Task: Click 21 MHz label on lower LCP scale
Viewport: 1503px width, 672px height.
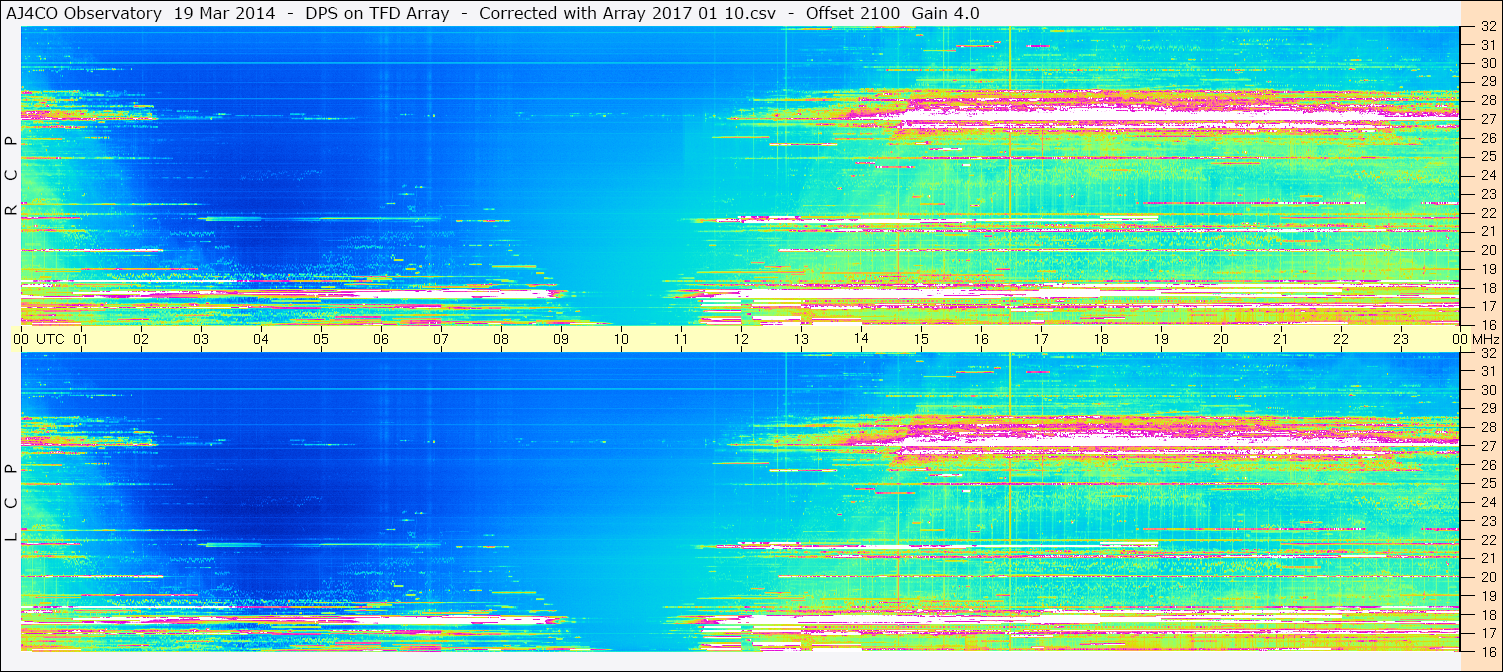Action: [1487, 558]
